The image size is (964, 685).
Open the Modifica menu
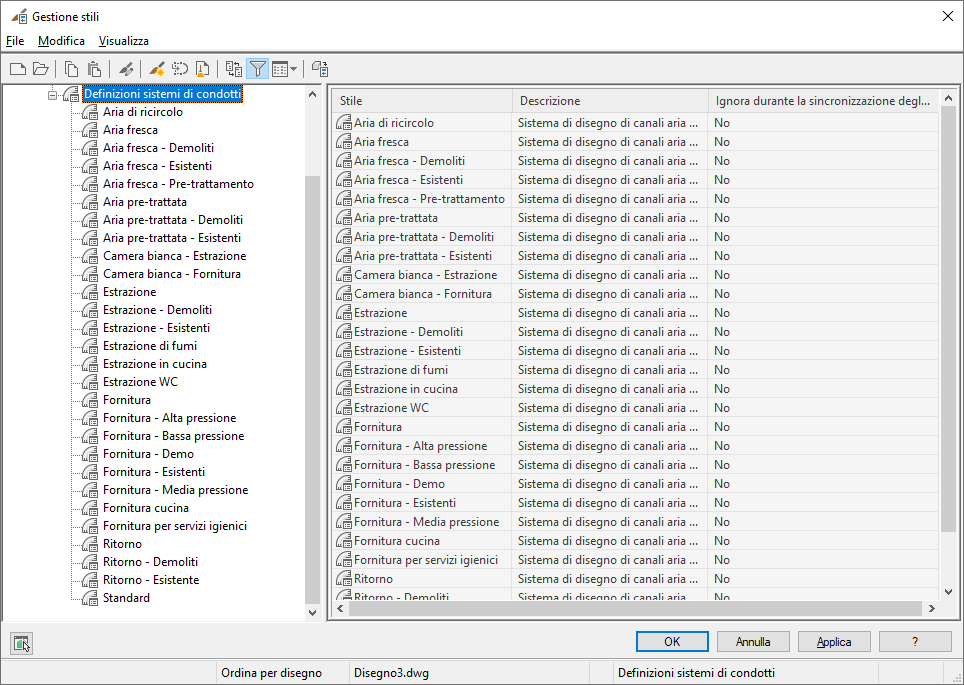coord(61,41)
